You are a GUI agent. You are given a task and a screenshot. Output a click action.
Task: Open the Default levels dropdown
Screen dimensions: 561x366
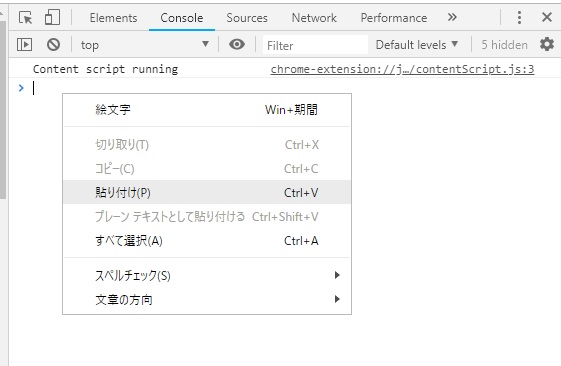point(417,45)
